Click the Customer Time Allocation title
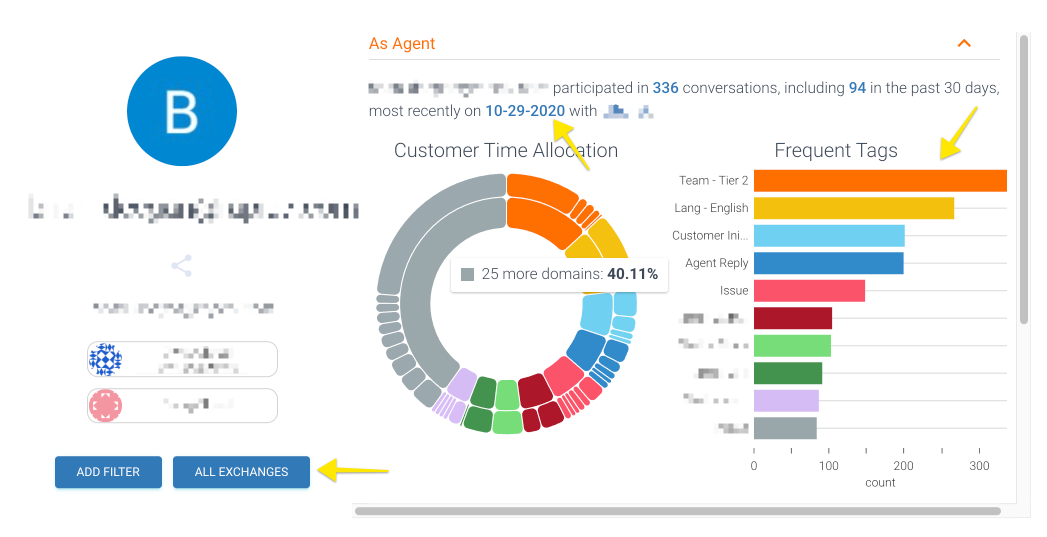The width and height of the screenshot is (1047, 537). tap(506, 150)
